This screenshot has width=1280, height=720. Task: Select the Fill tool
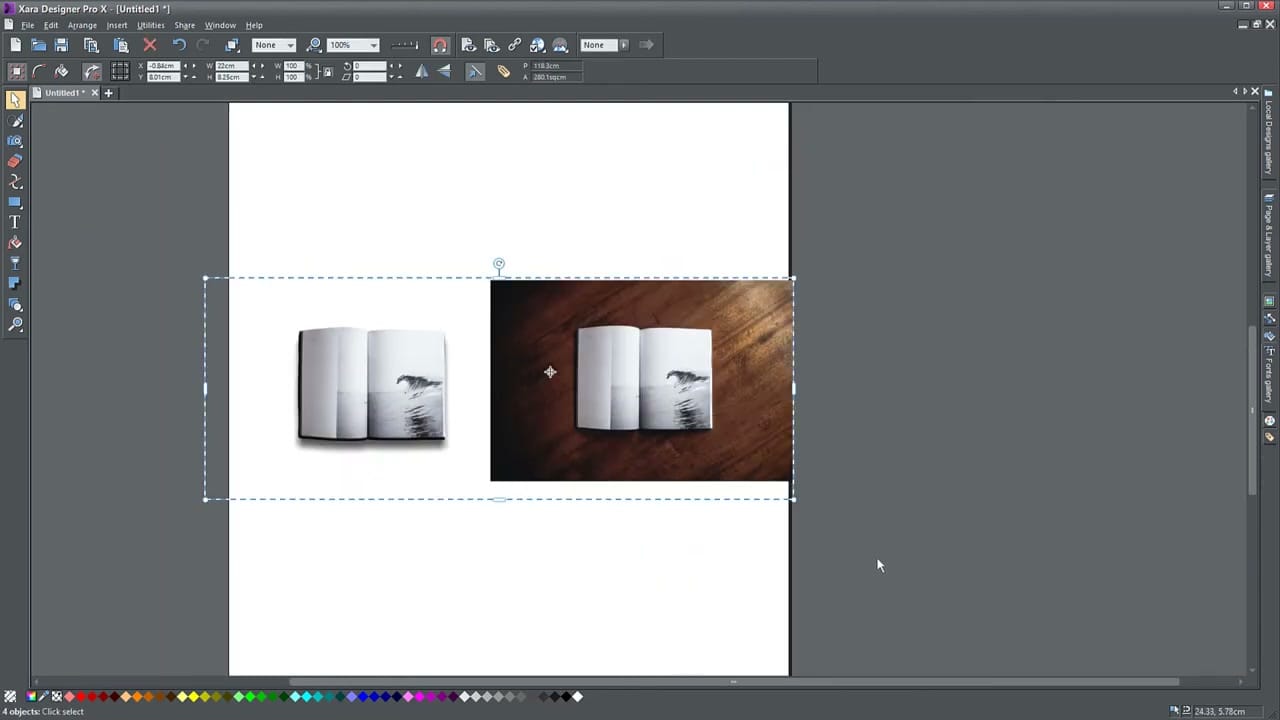pyautogui.click(x=15, y=242)
